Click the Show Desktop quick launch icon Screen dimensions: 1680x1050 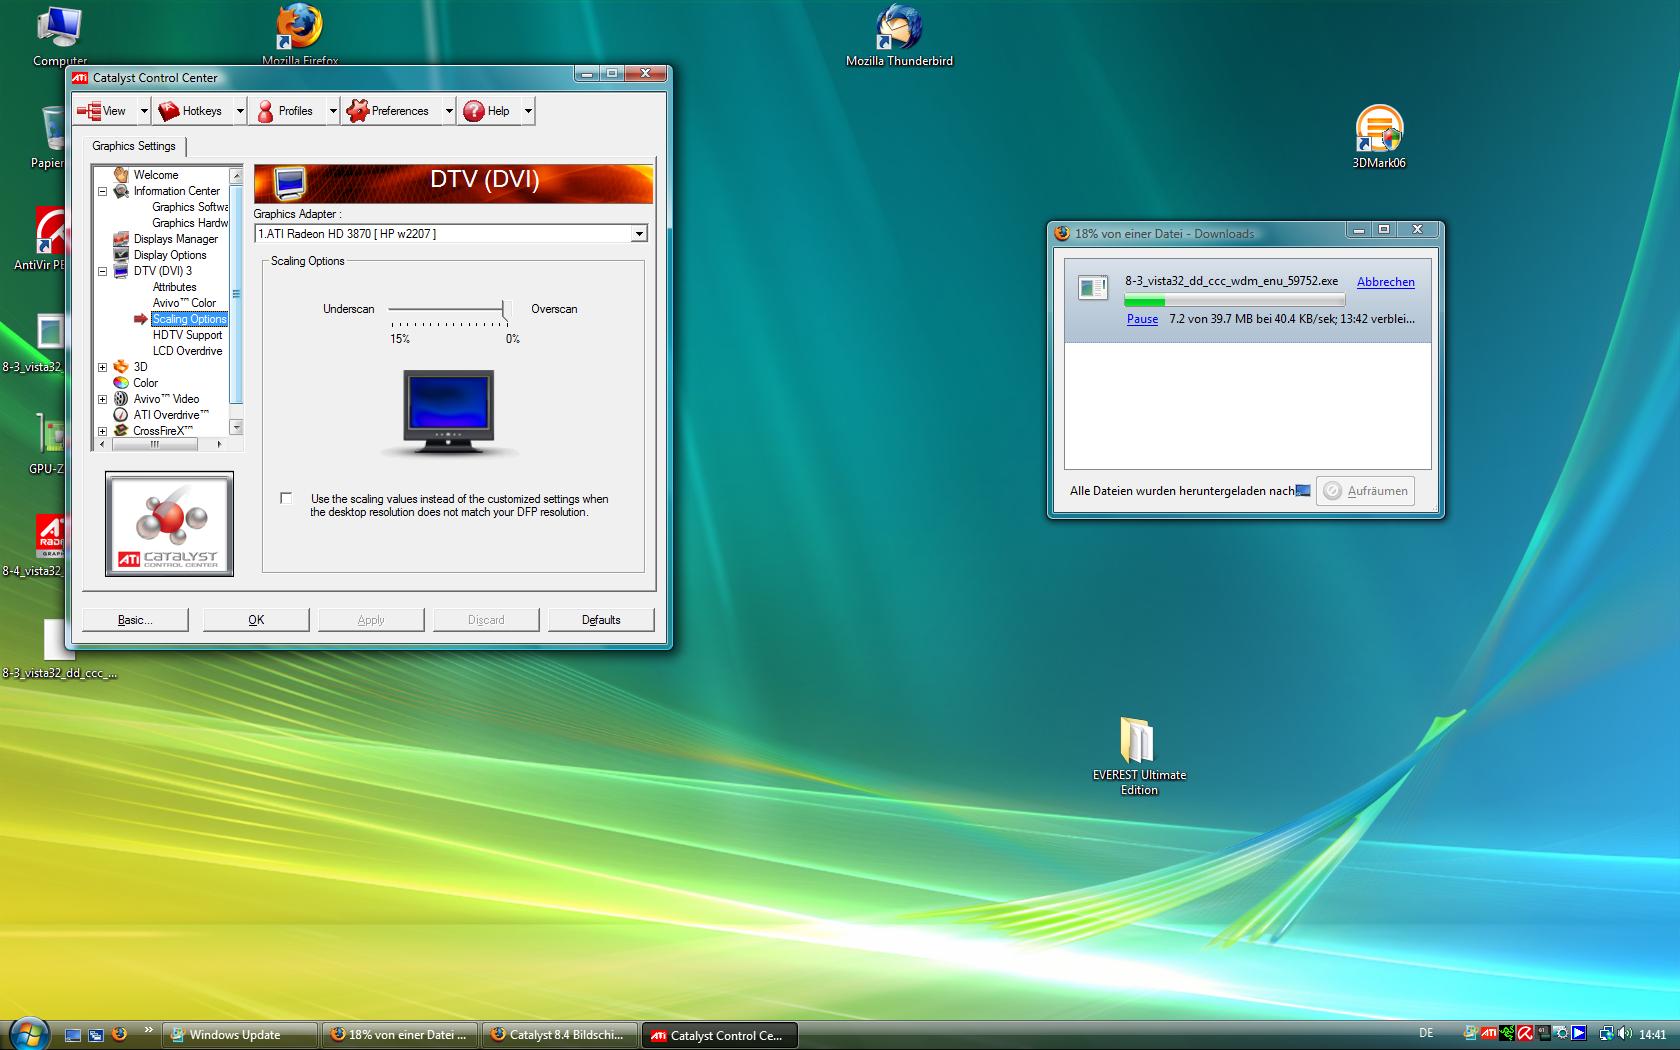click(73, 1035)
